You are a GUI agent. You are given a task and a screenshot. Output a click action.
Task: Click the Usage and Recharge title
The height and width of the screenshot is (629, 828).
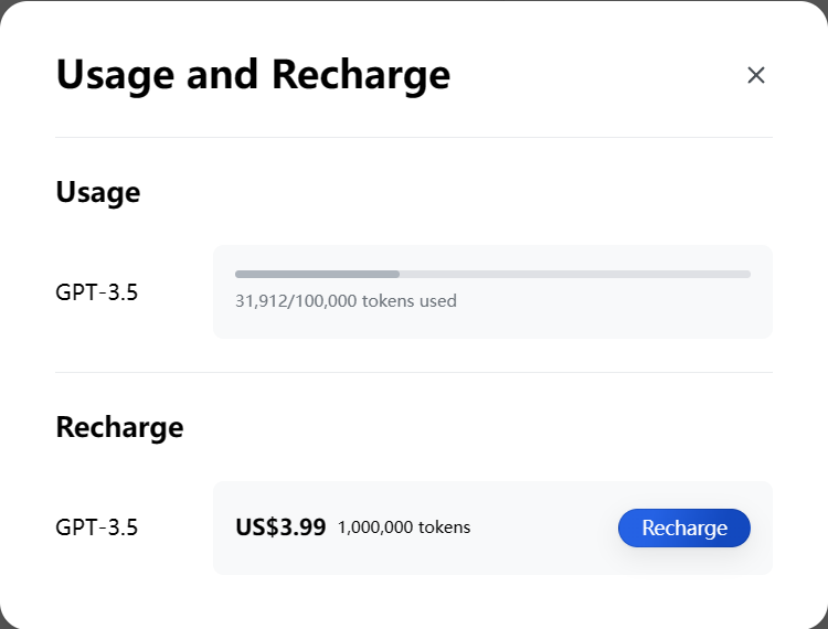pyautogui.click(x=253, y=75)
